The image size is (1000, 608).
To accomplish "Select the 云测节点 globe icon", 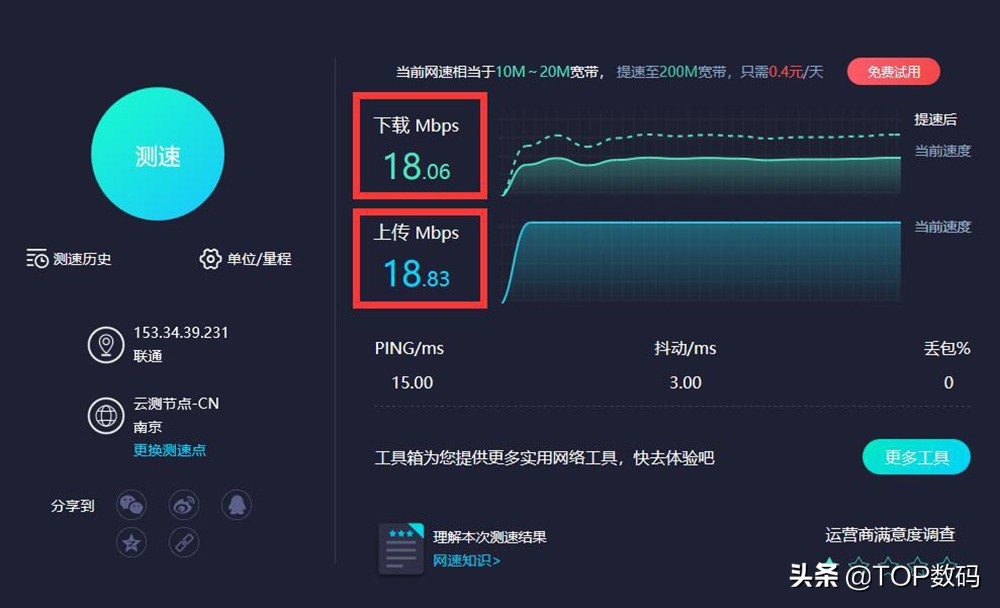I will pos(106,416).
